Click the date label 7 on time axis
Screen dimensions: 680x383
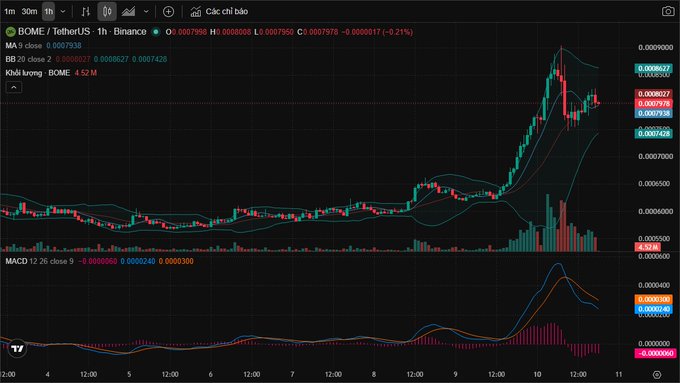pos(292,374)
